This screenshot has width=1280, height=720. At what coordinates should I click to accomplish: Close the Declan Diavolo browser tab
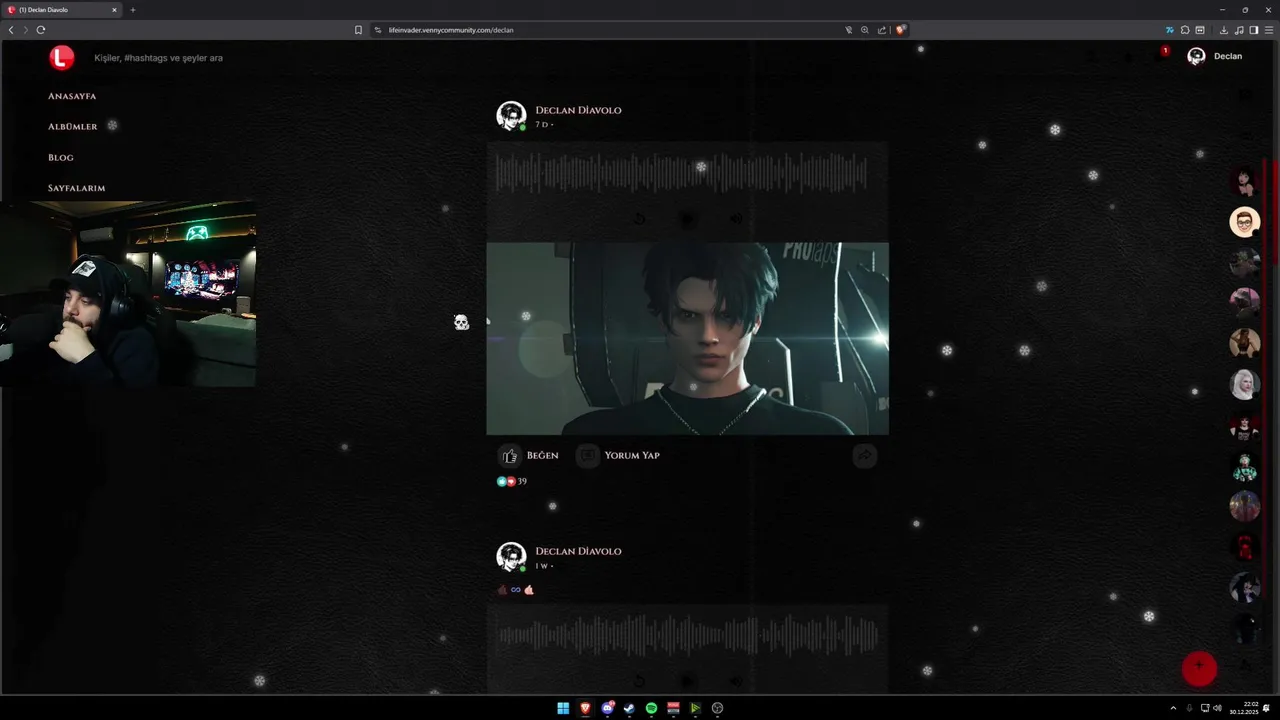(x=114, y=10)
